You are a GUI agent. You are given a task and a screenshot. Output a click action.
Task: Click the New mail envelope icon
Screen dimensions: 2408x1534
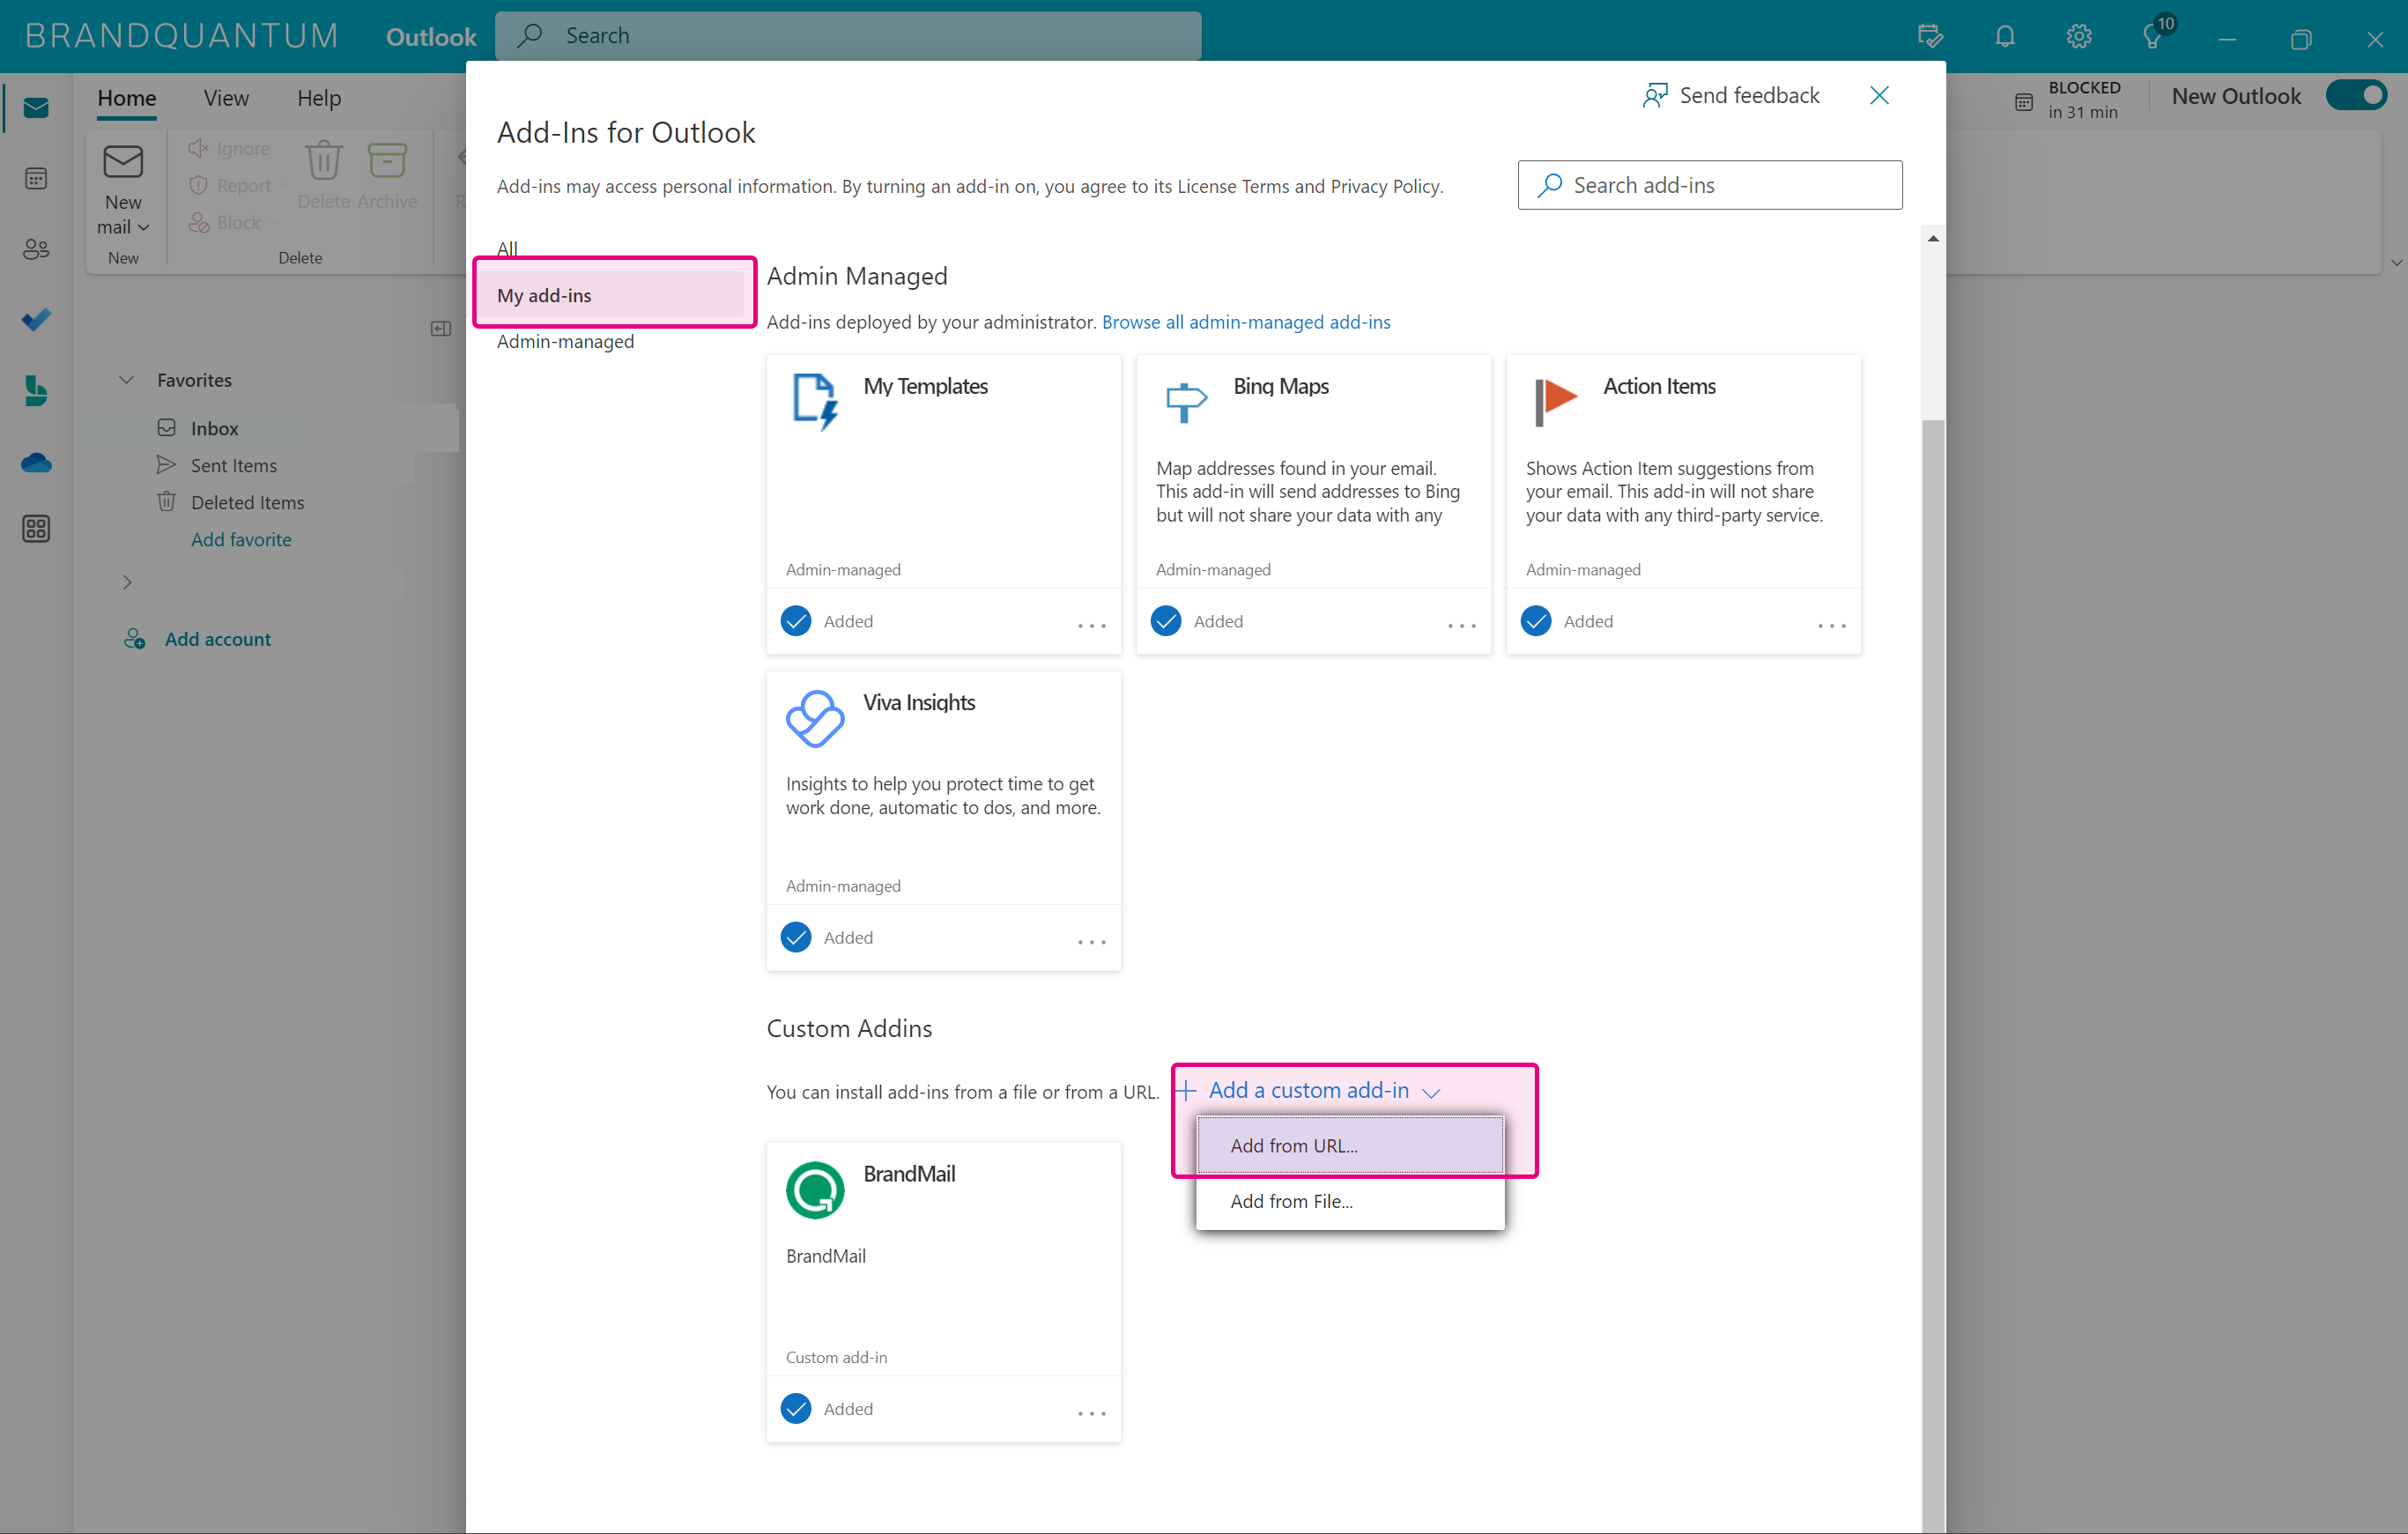123,162
